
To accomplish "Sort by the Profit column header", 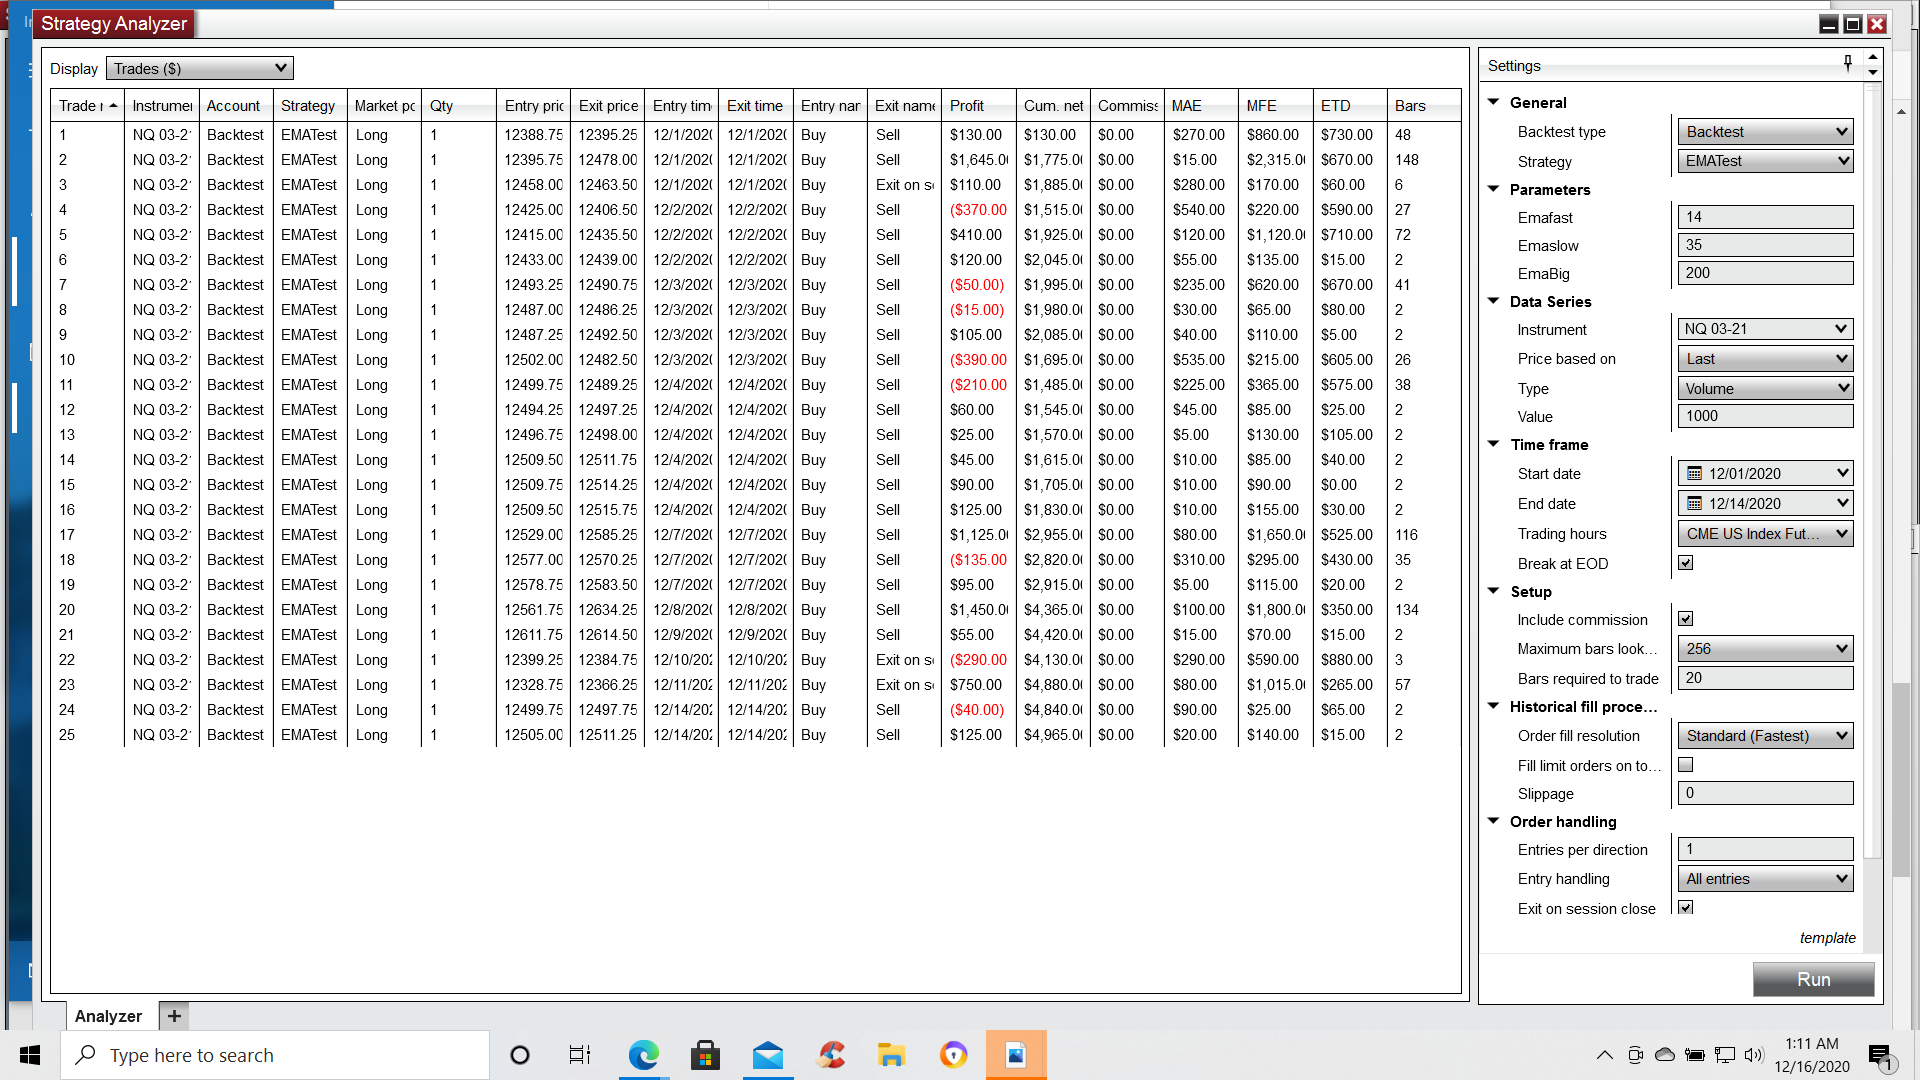I will 978,106.
